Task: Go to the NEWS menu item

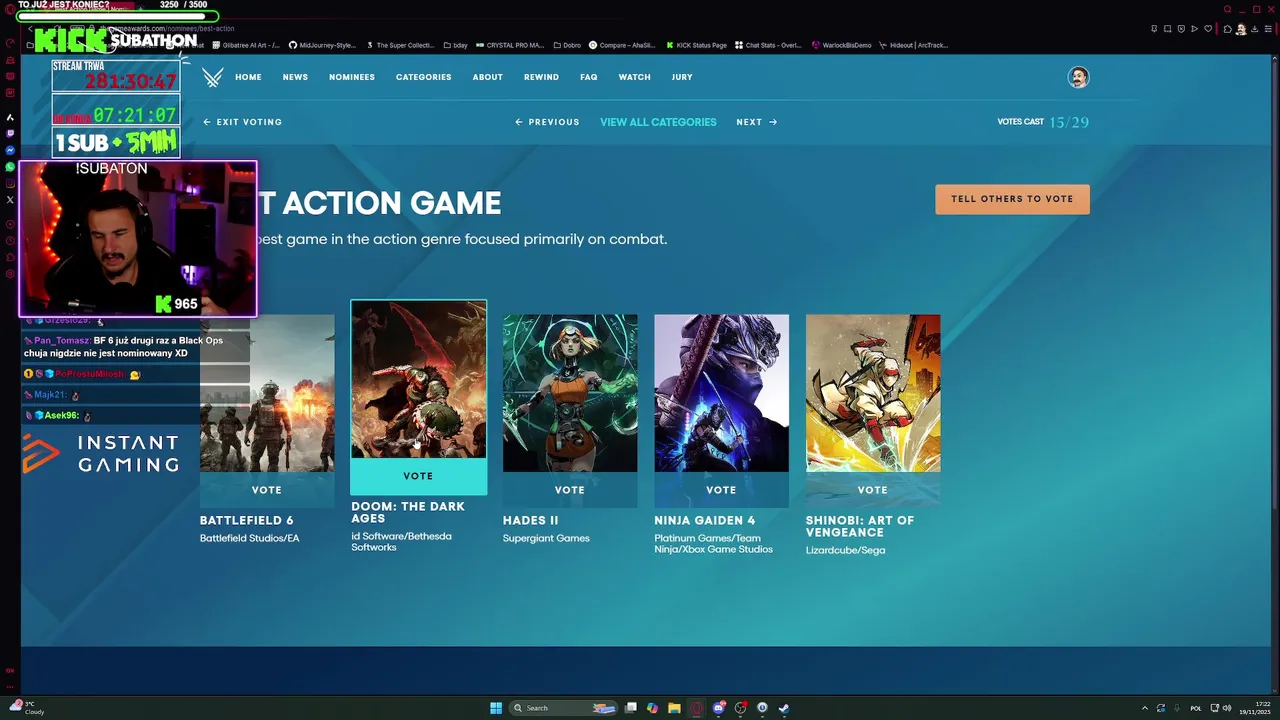Action: 295,77
